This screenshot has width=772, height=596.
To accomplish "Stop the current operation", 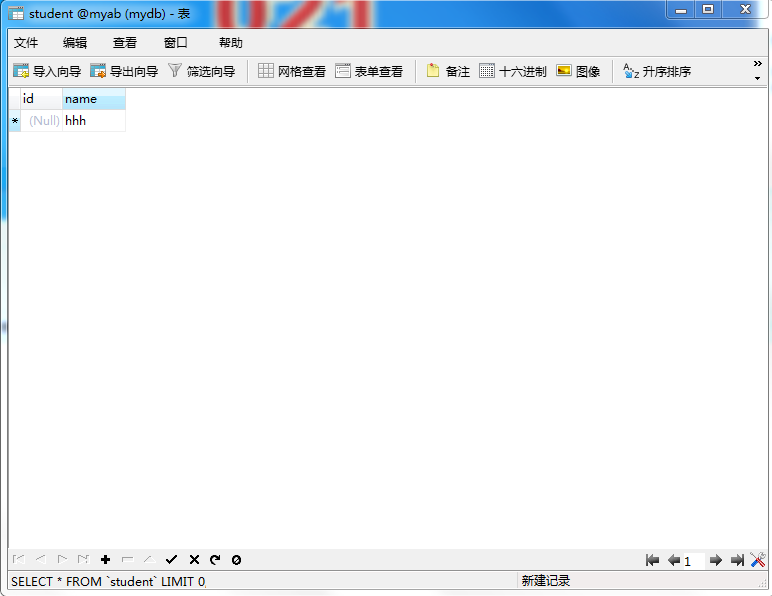I will tap(236, 560).
